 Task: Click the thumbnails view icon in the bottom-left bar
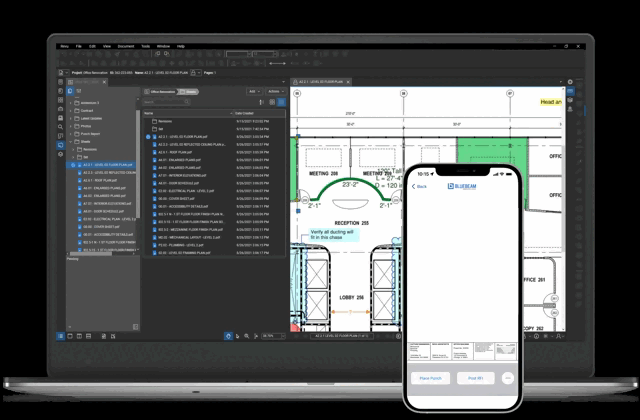(x=70, y=336)
